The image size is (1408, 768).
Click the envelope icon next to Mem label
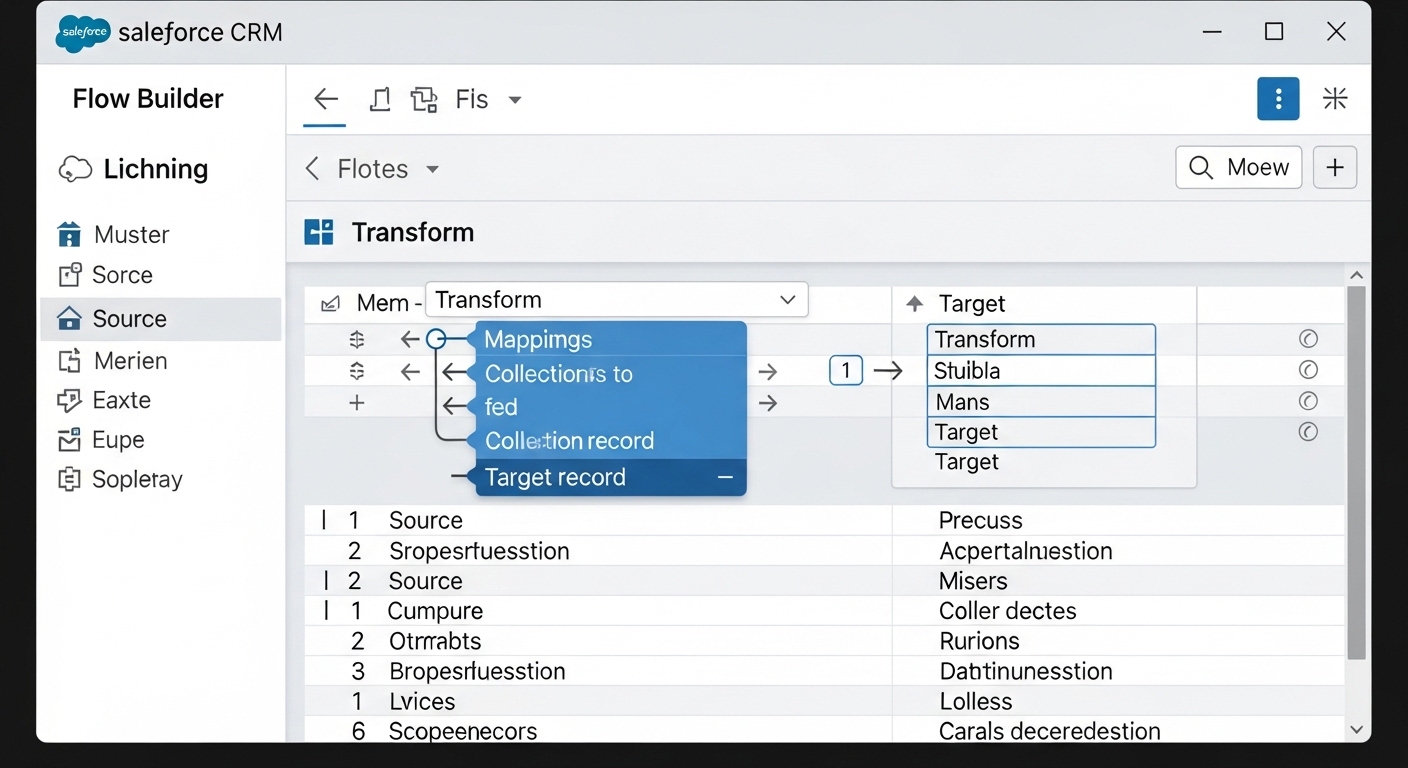coord(330,301)
